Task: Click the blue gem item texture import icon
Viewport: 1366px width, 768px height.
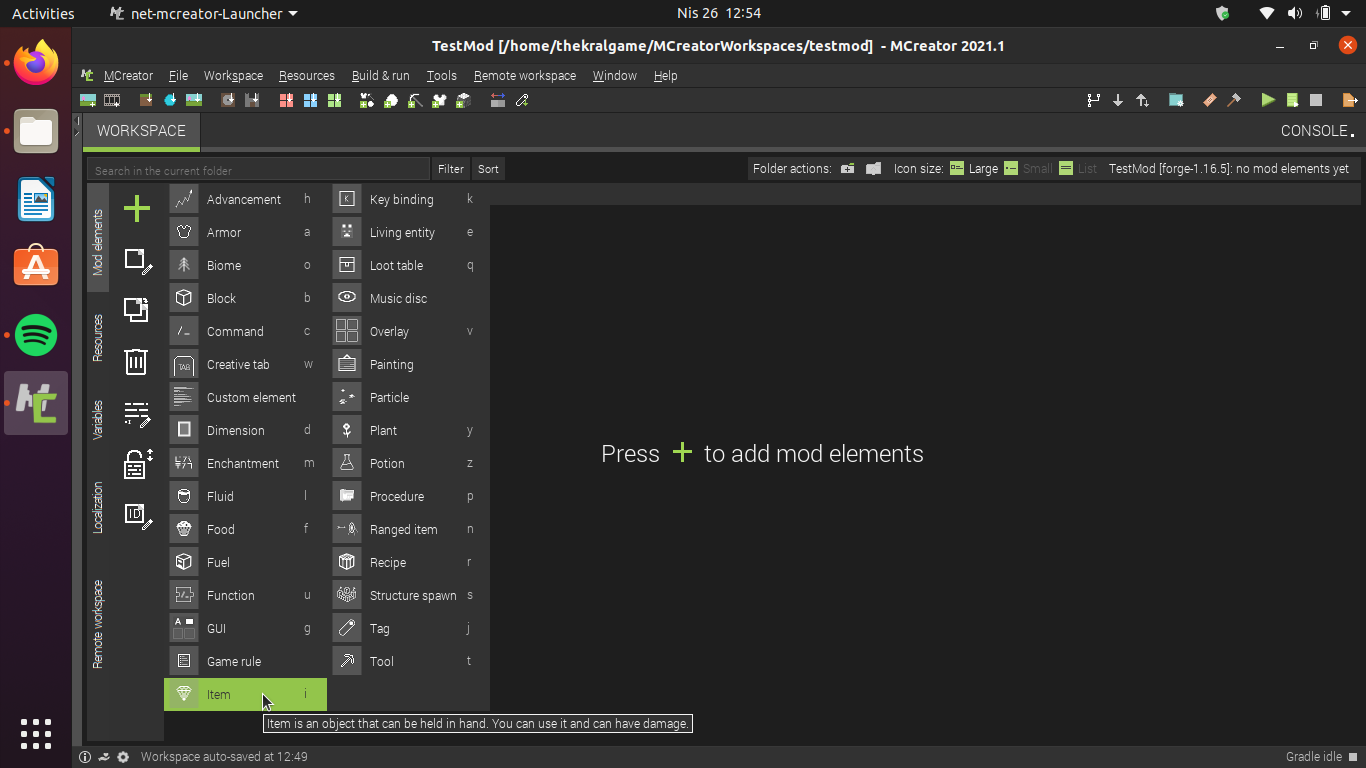Action: [170, 100]
